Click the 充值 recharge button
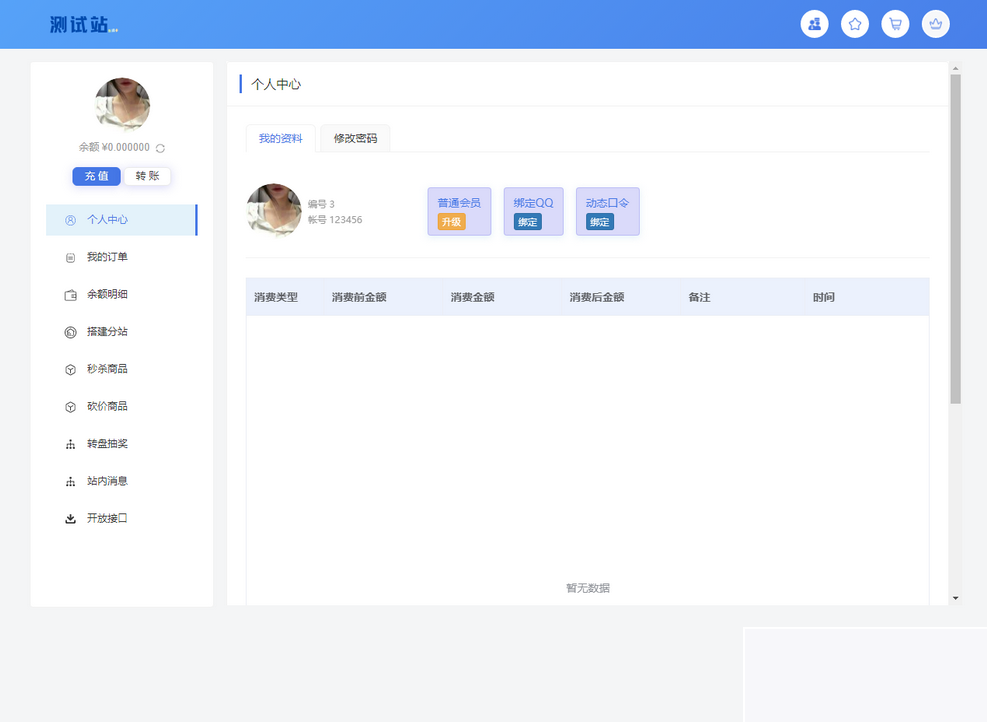Viewport: 987px width, 722px height. [x=96, y=175]
